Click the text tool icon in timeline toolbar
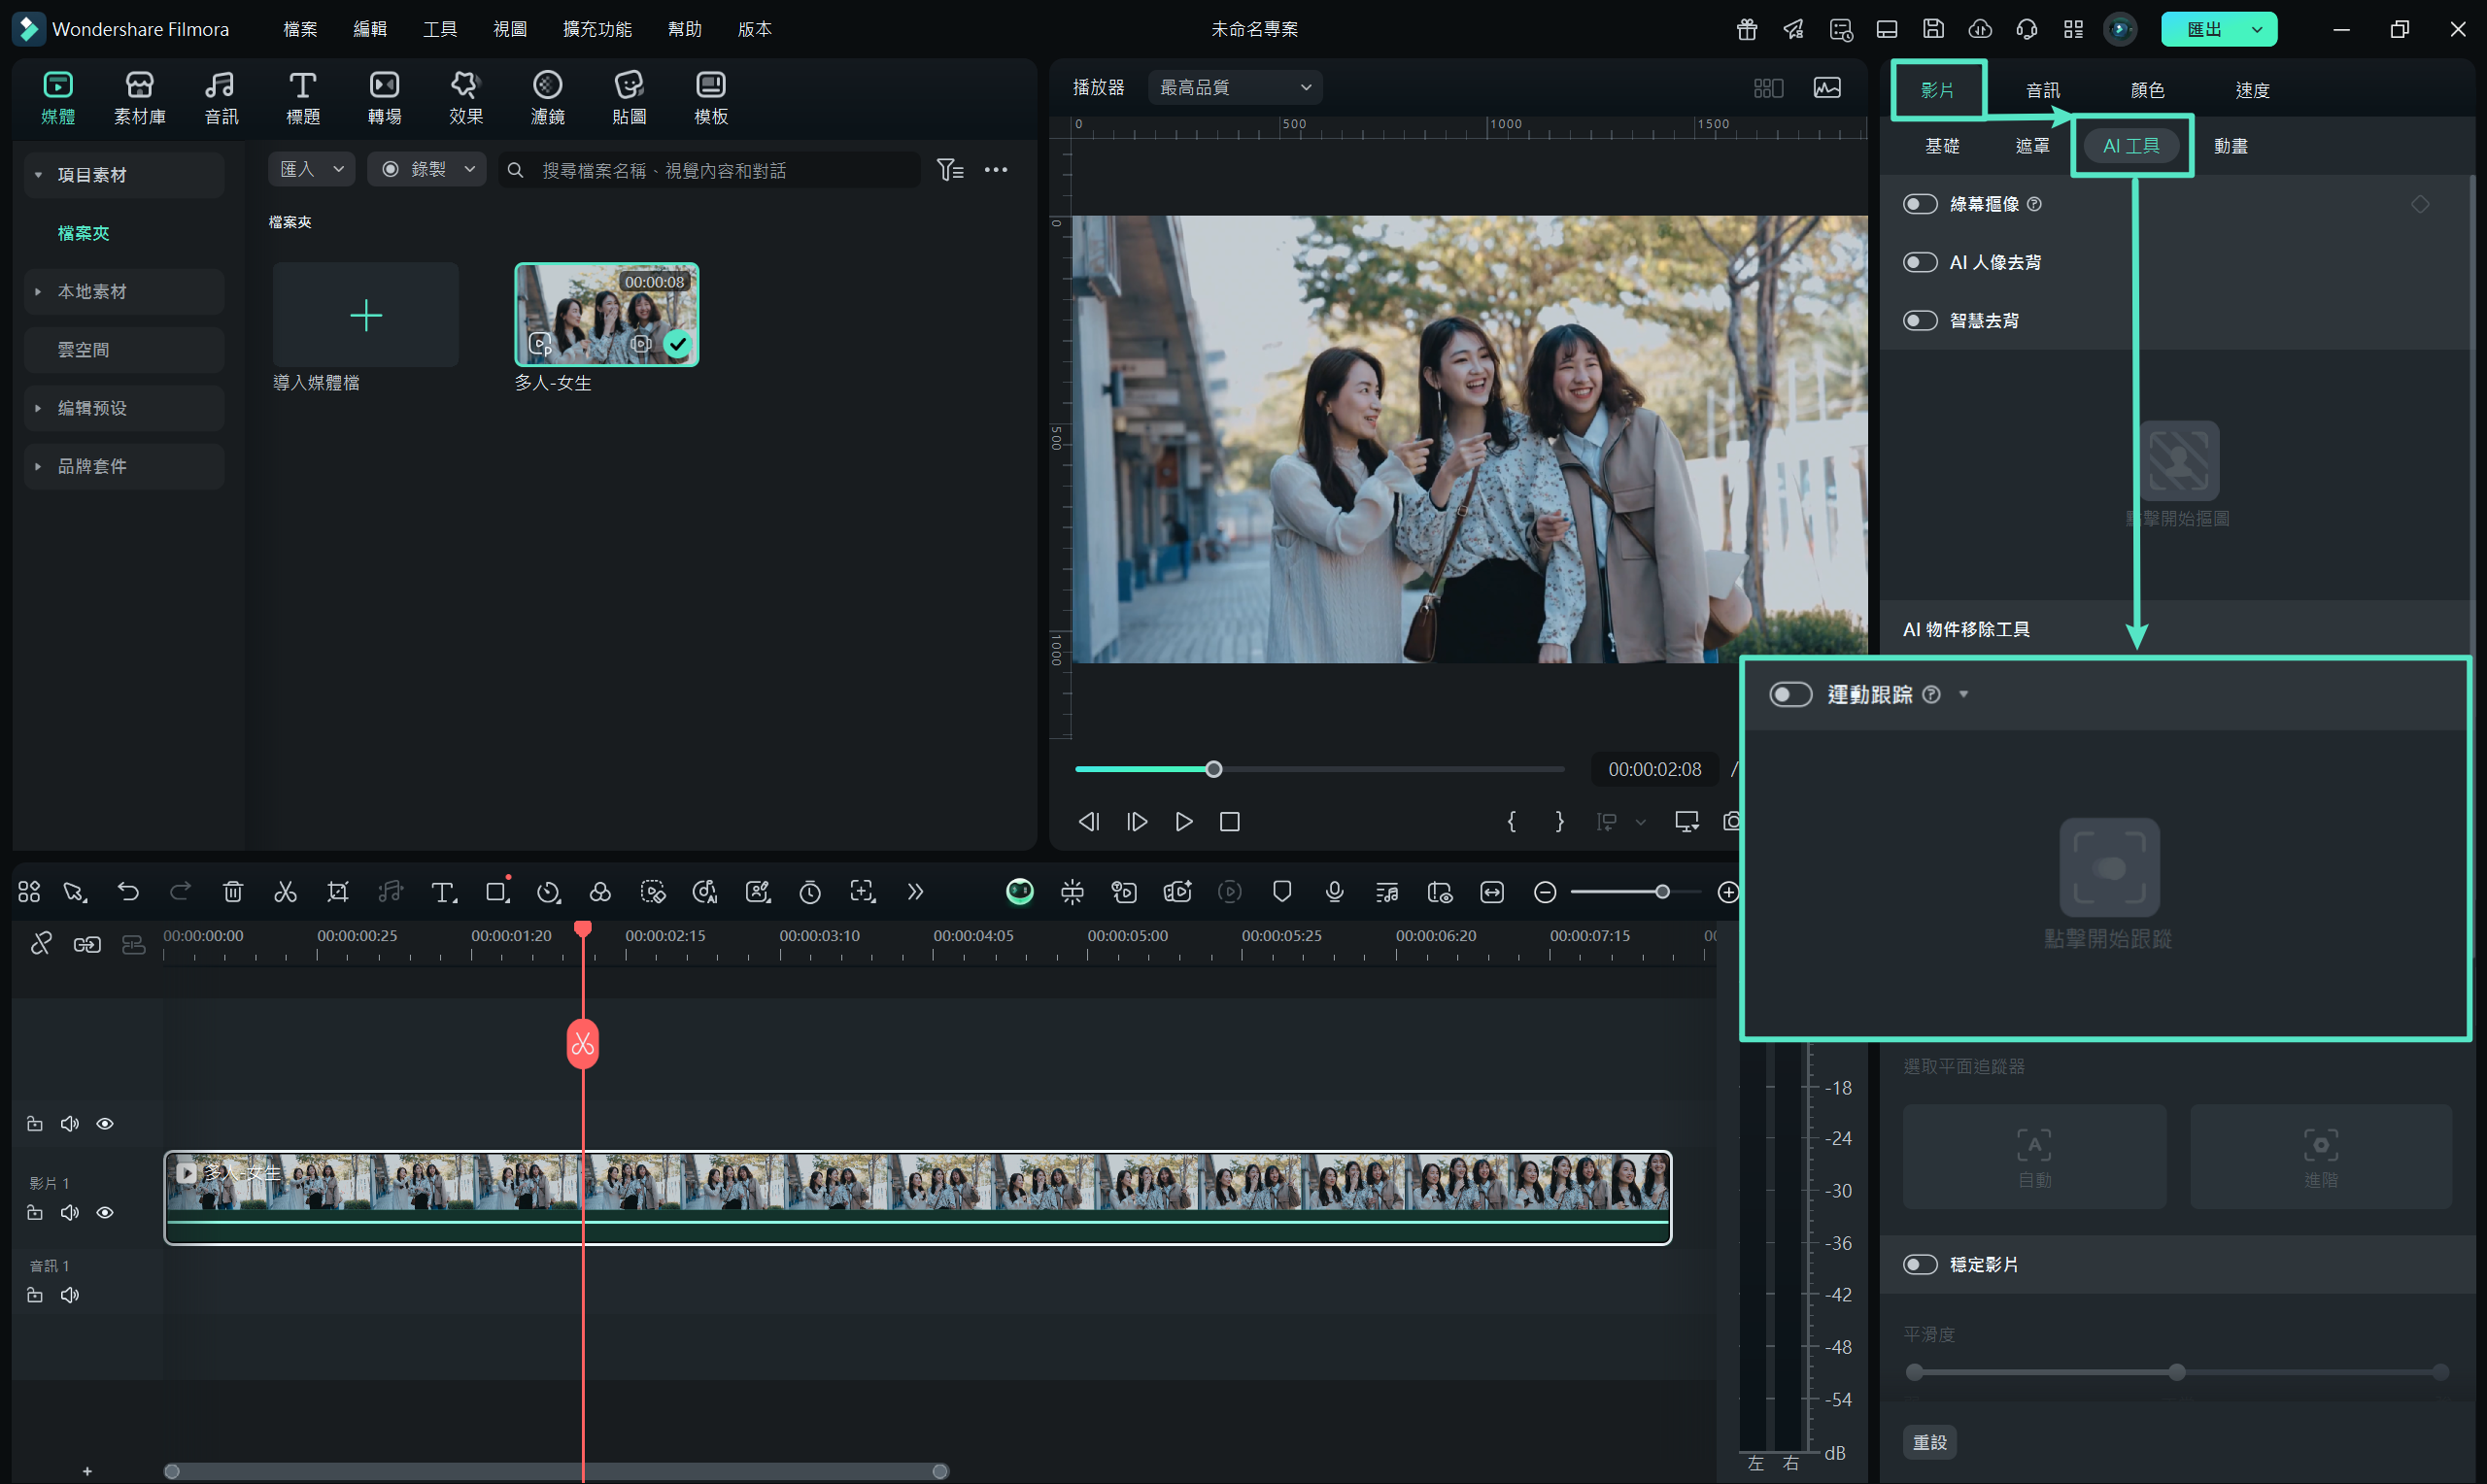The width and height of the screenshot is (2487, 1484). pyautogui.click(x=443, y=891)
